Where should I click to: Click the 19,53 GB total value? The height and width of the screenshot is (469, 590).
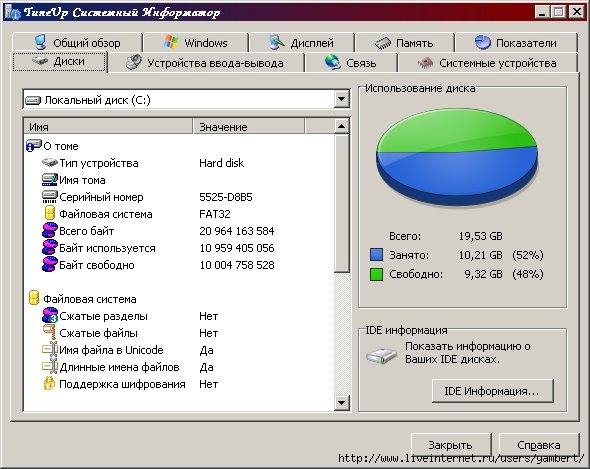(481, 236)
